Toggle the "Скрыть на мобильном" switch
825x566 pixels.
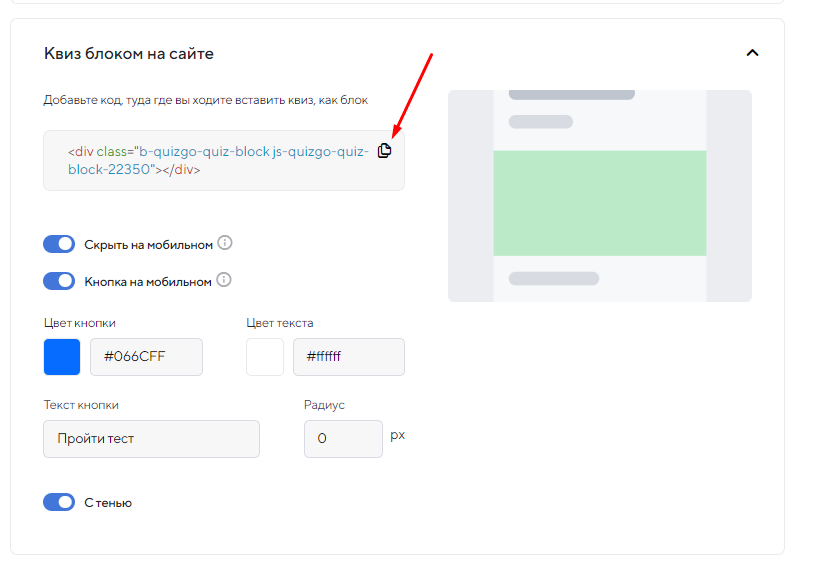tap(59, 244)
